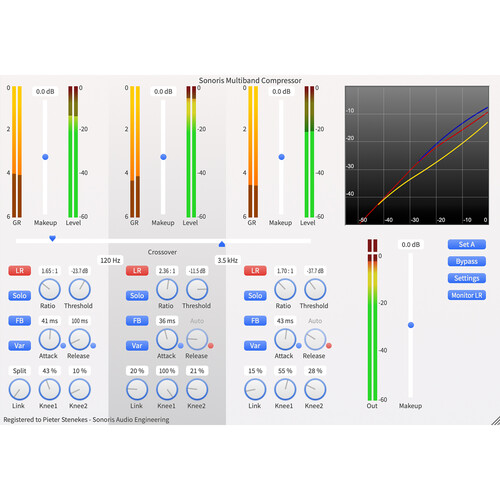Toggle the mid band FB mode
Image resolution: width=500 pixels, height=500 pixels.
click(x=137, y=320)
